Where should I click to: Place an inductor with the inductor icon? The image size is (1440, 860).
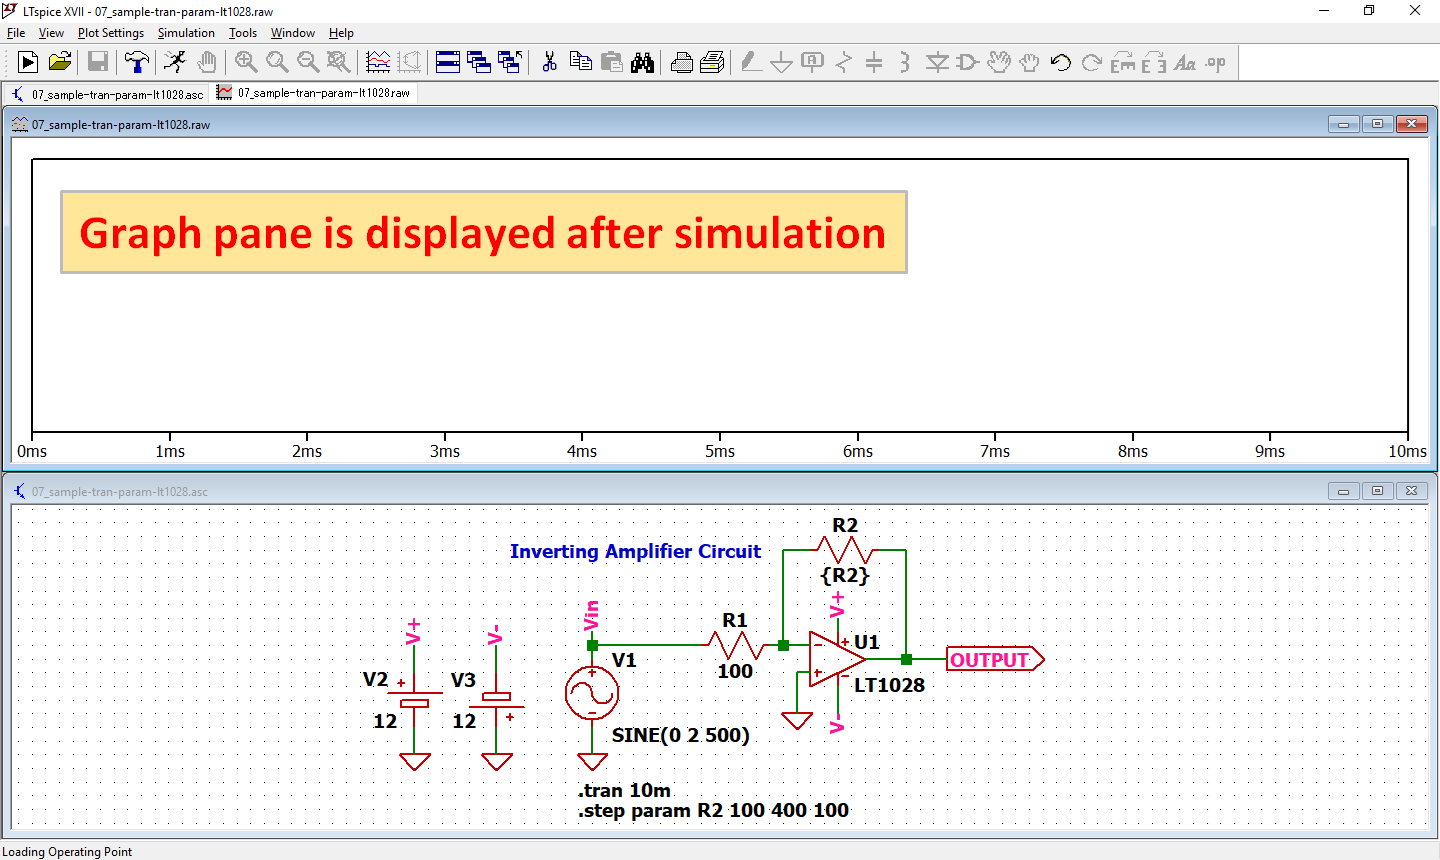[906, 62]
